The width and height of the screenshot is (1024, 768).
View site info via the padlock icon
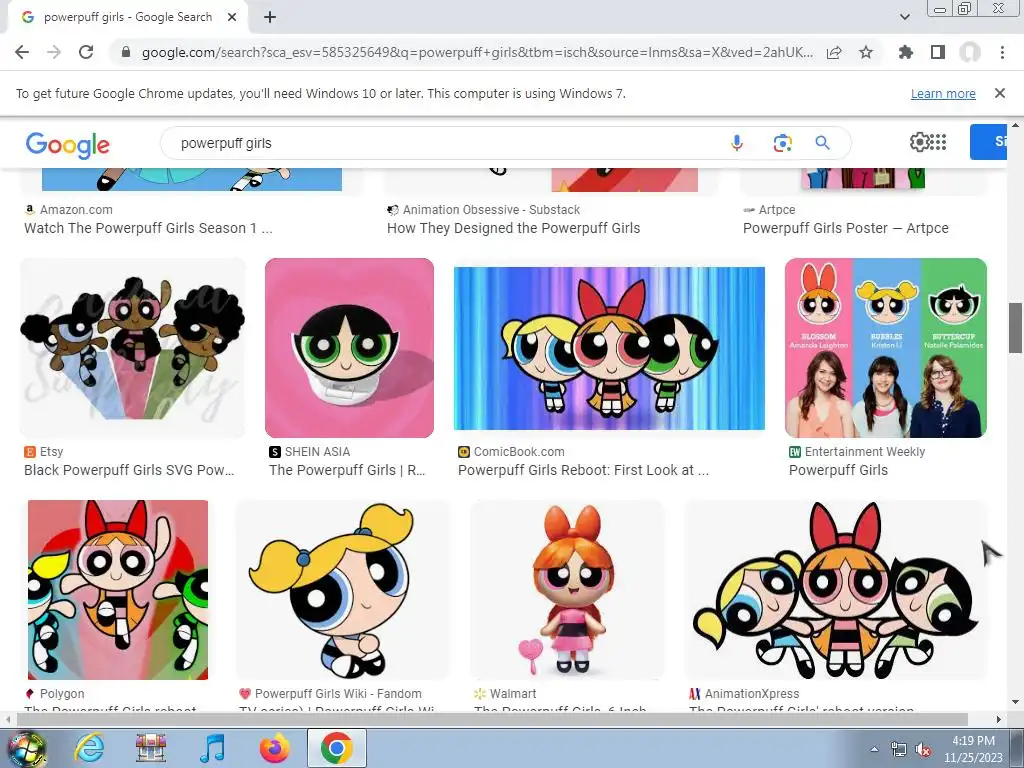[x=126, y=52]
